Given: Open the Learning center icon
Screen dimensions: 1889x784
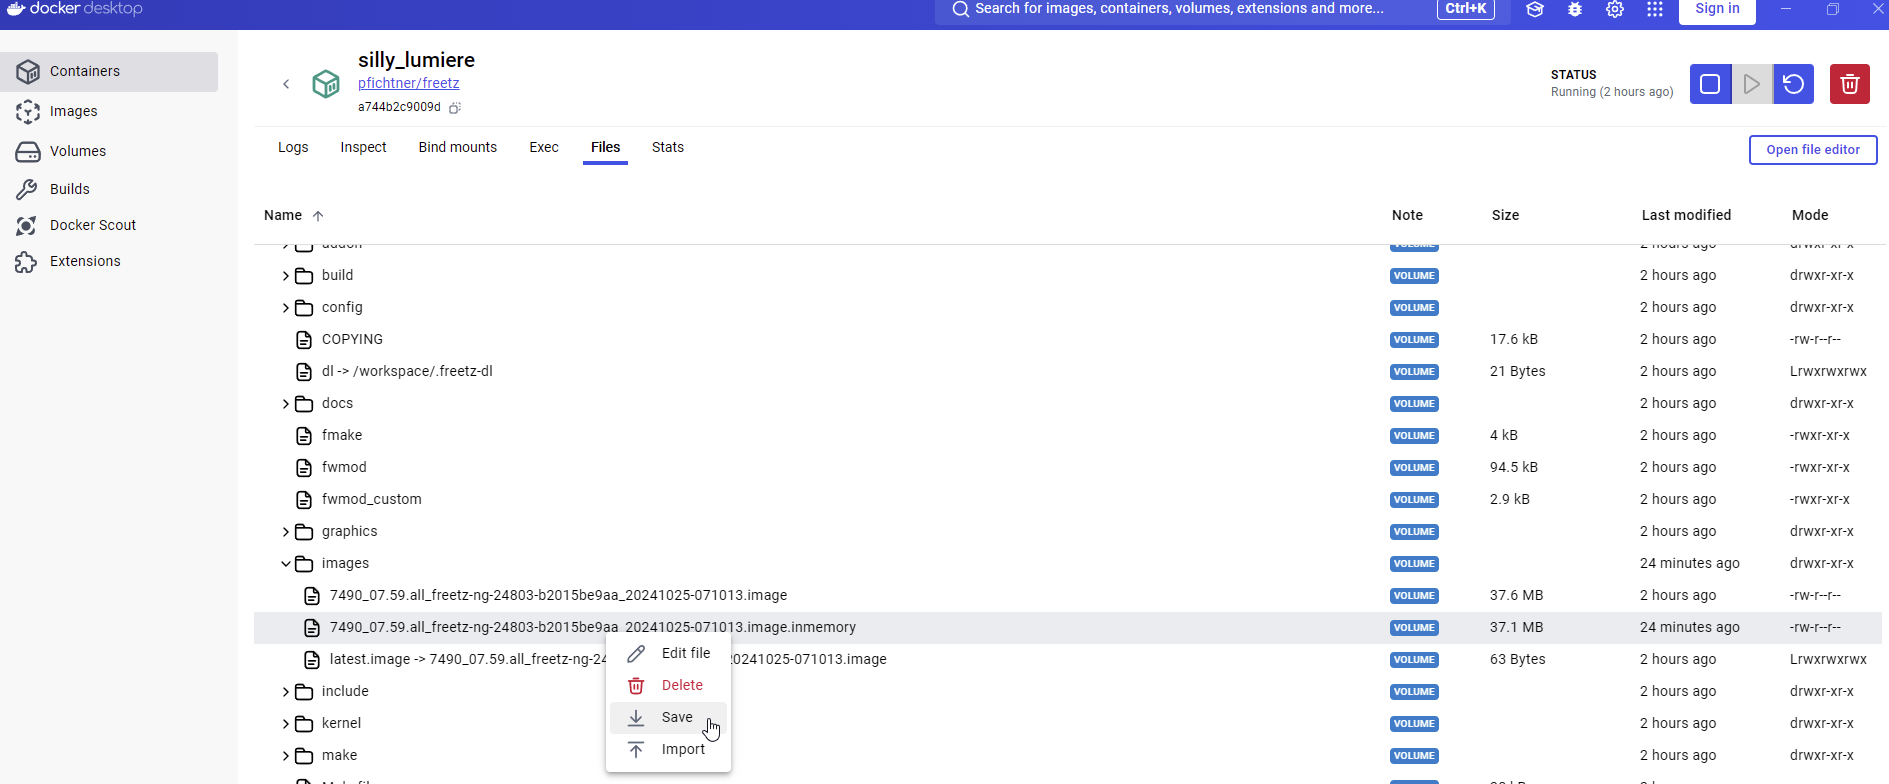Looking at the screenshot, I should coord(1535,10).
